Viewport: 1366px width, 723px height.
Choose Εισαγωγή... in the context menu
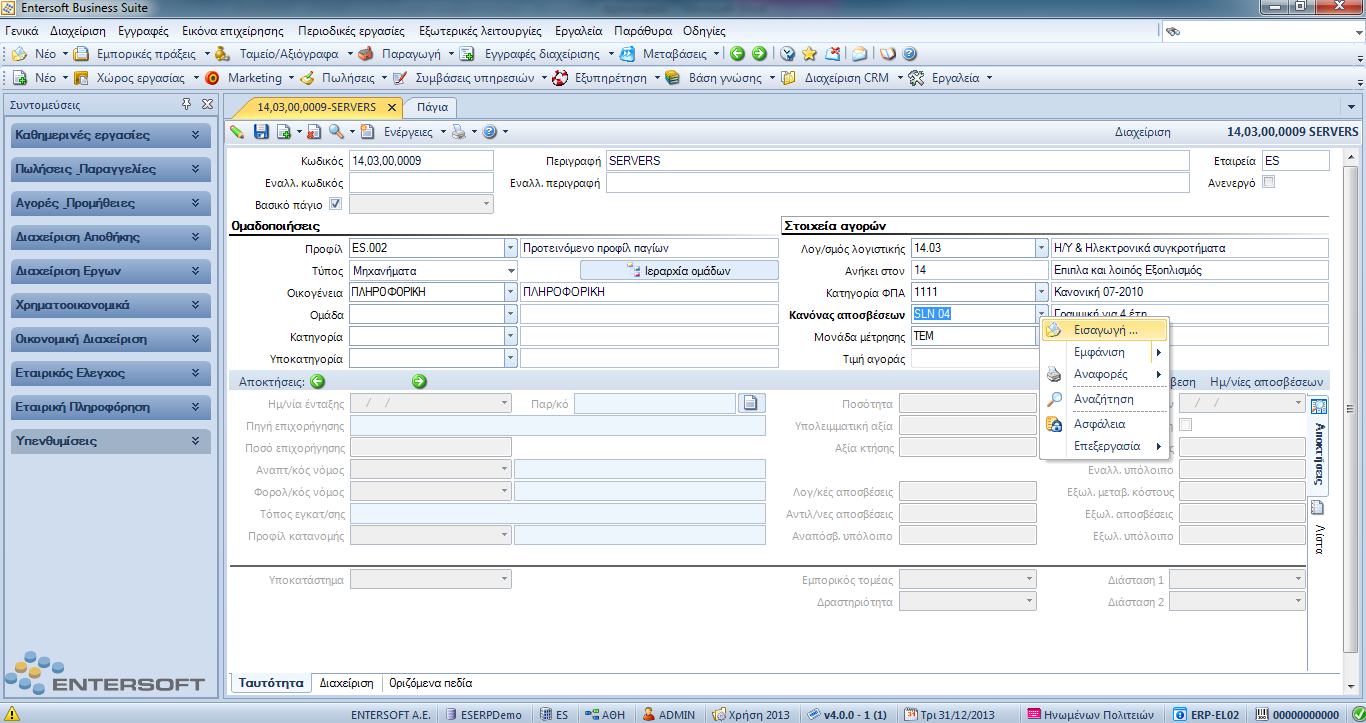pyautogui.click(x=1105, y=329)
